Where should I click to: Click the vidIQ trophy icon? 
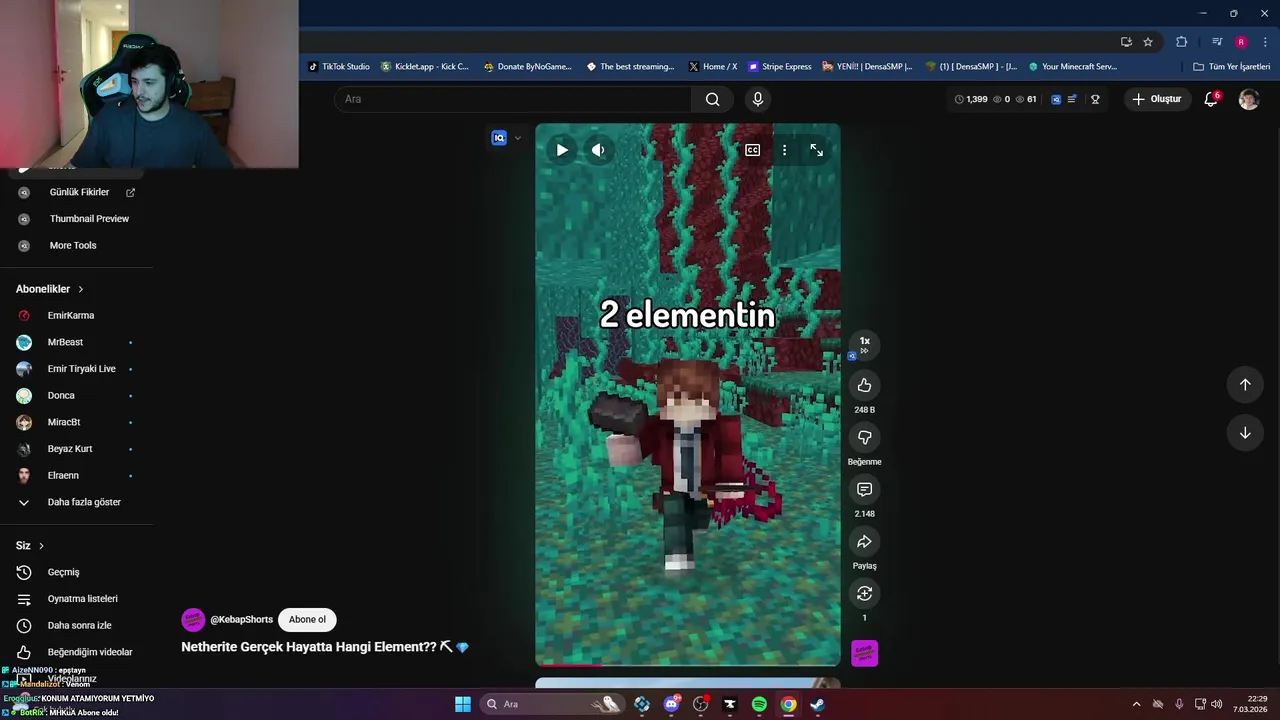pyautogui.click(x=1095, y=99)
